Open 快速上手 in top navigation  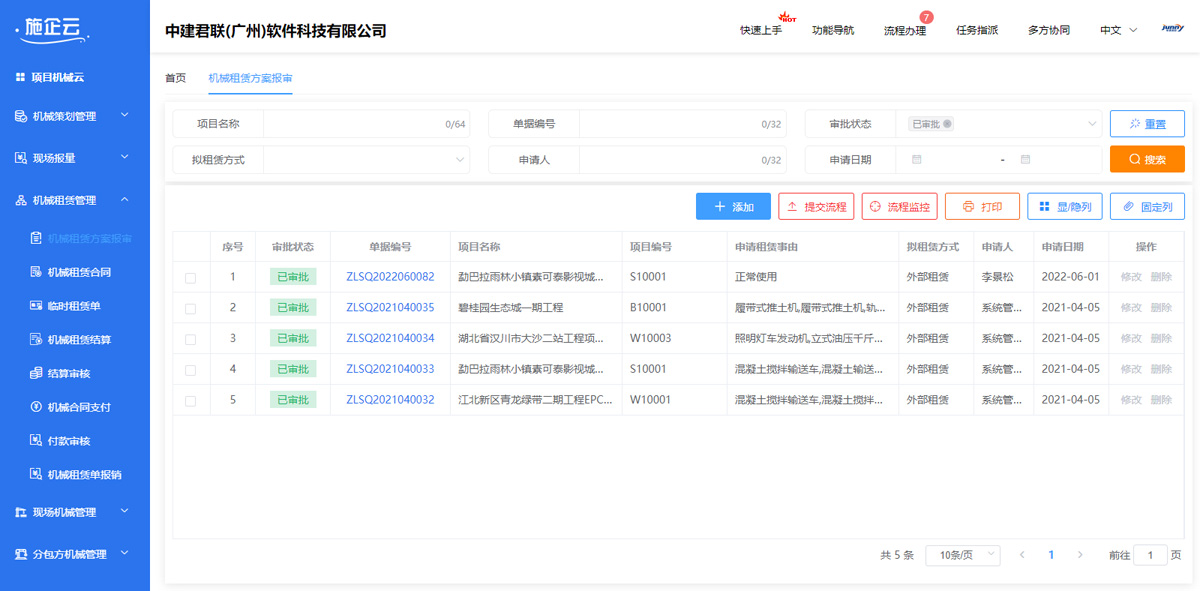761,30
